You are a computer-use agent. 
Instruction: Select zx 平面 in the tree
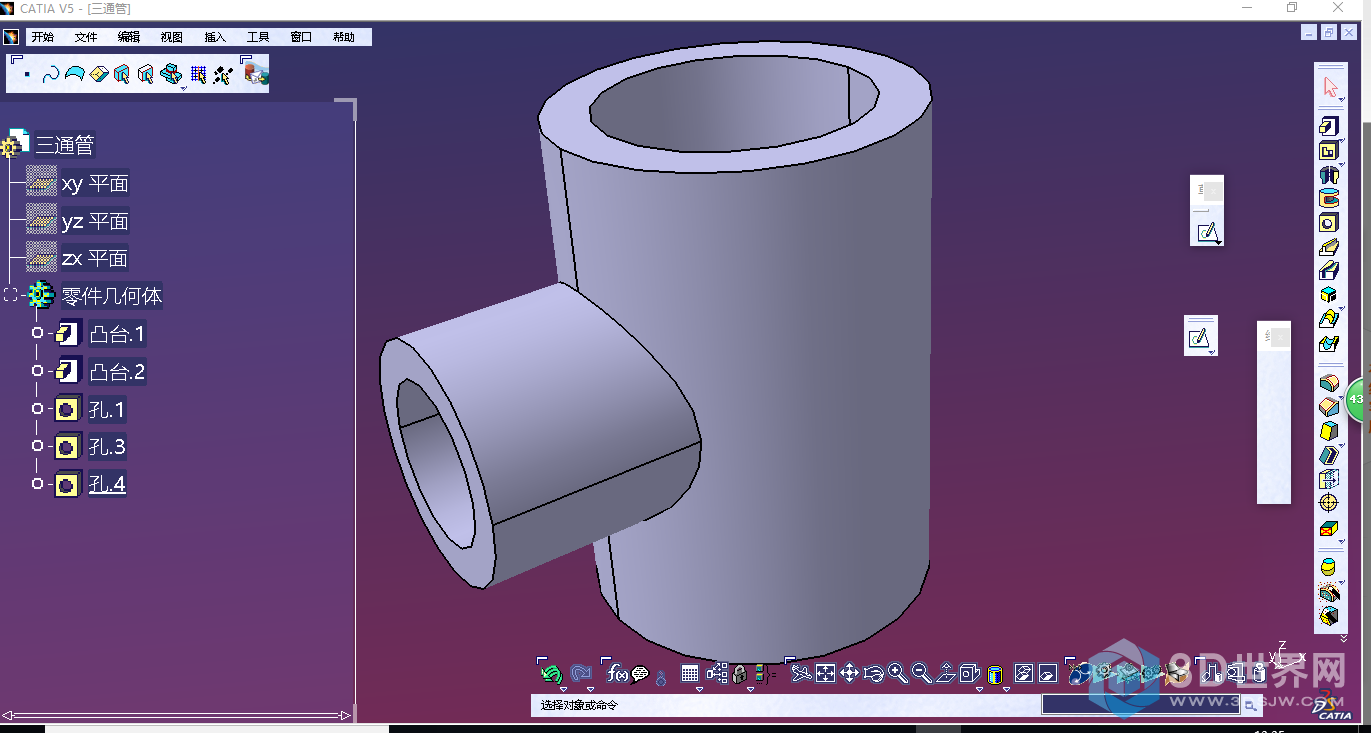tap(95, 258)
